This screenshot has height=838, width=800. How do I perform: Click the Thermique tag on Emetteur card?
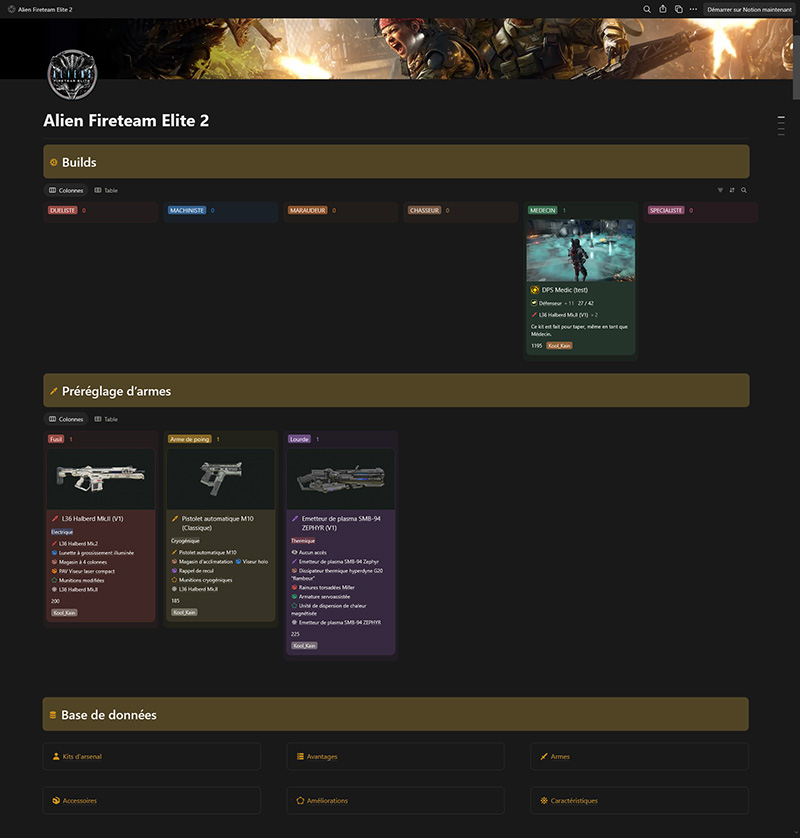coord(303,541)
